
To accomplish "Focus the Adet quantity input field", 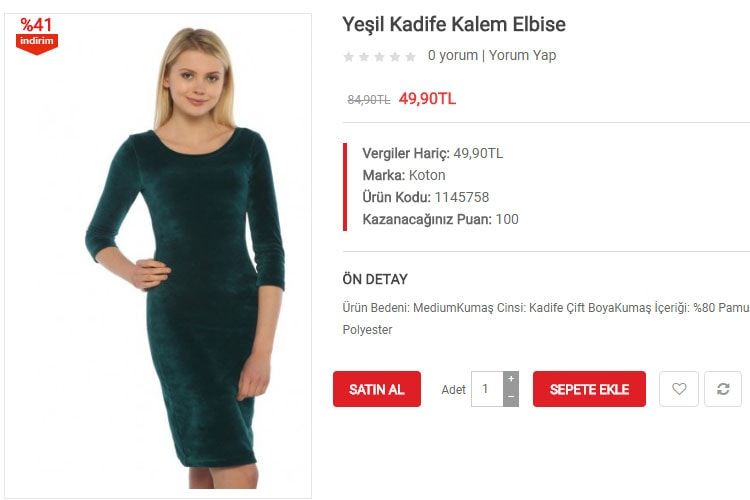I will point(487,389).
